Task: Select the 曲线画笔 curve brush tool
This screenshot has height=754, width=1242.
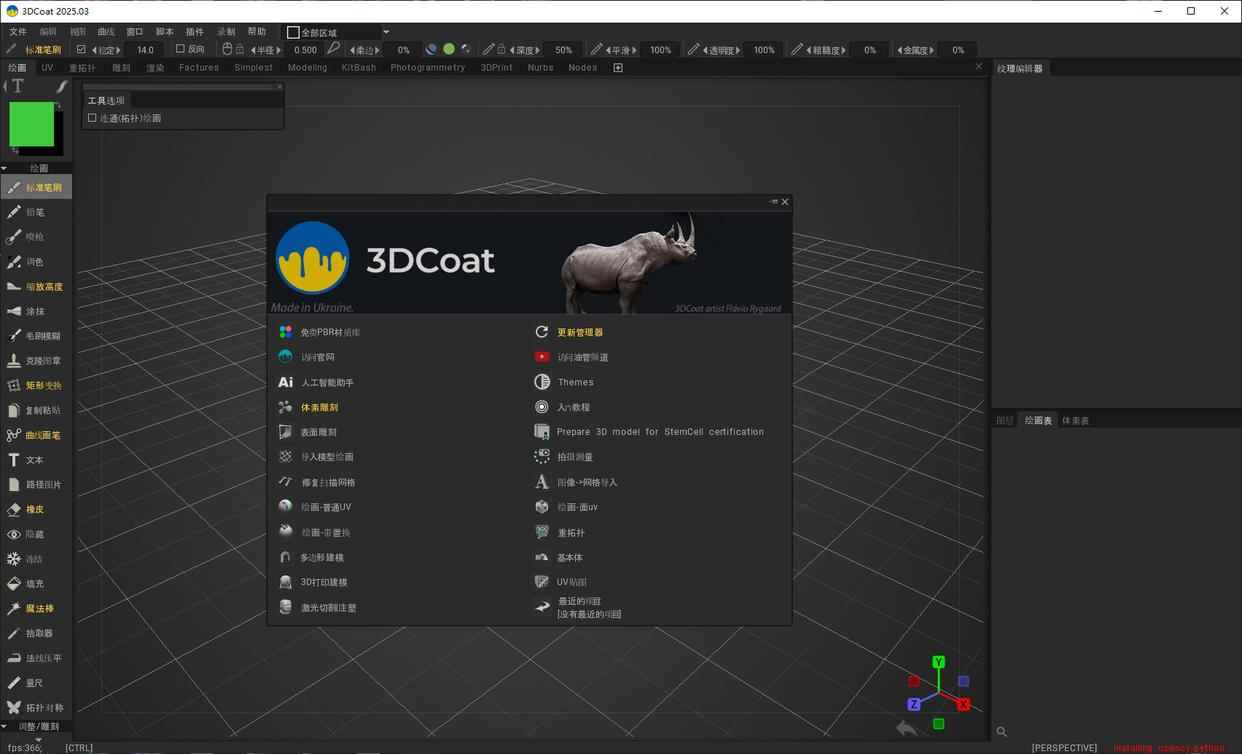Action: click(36, 435)
